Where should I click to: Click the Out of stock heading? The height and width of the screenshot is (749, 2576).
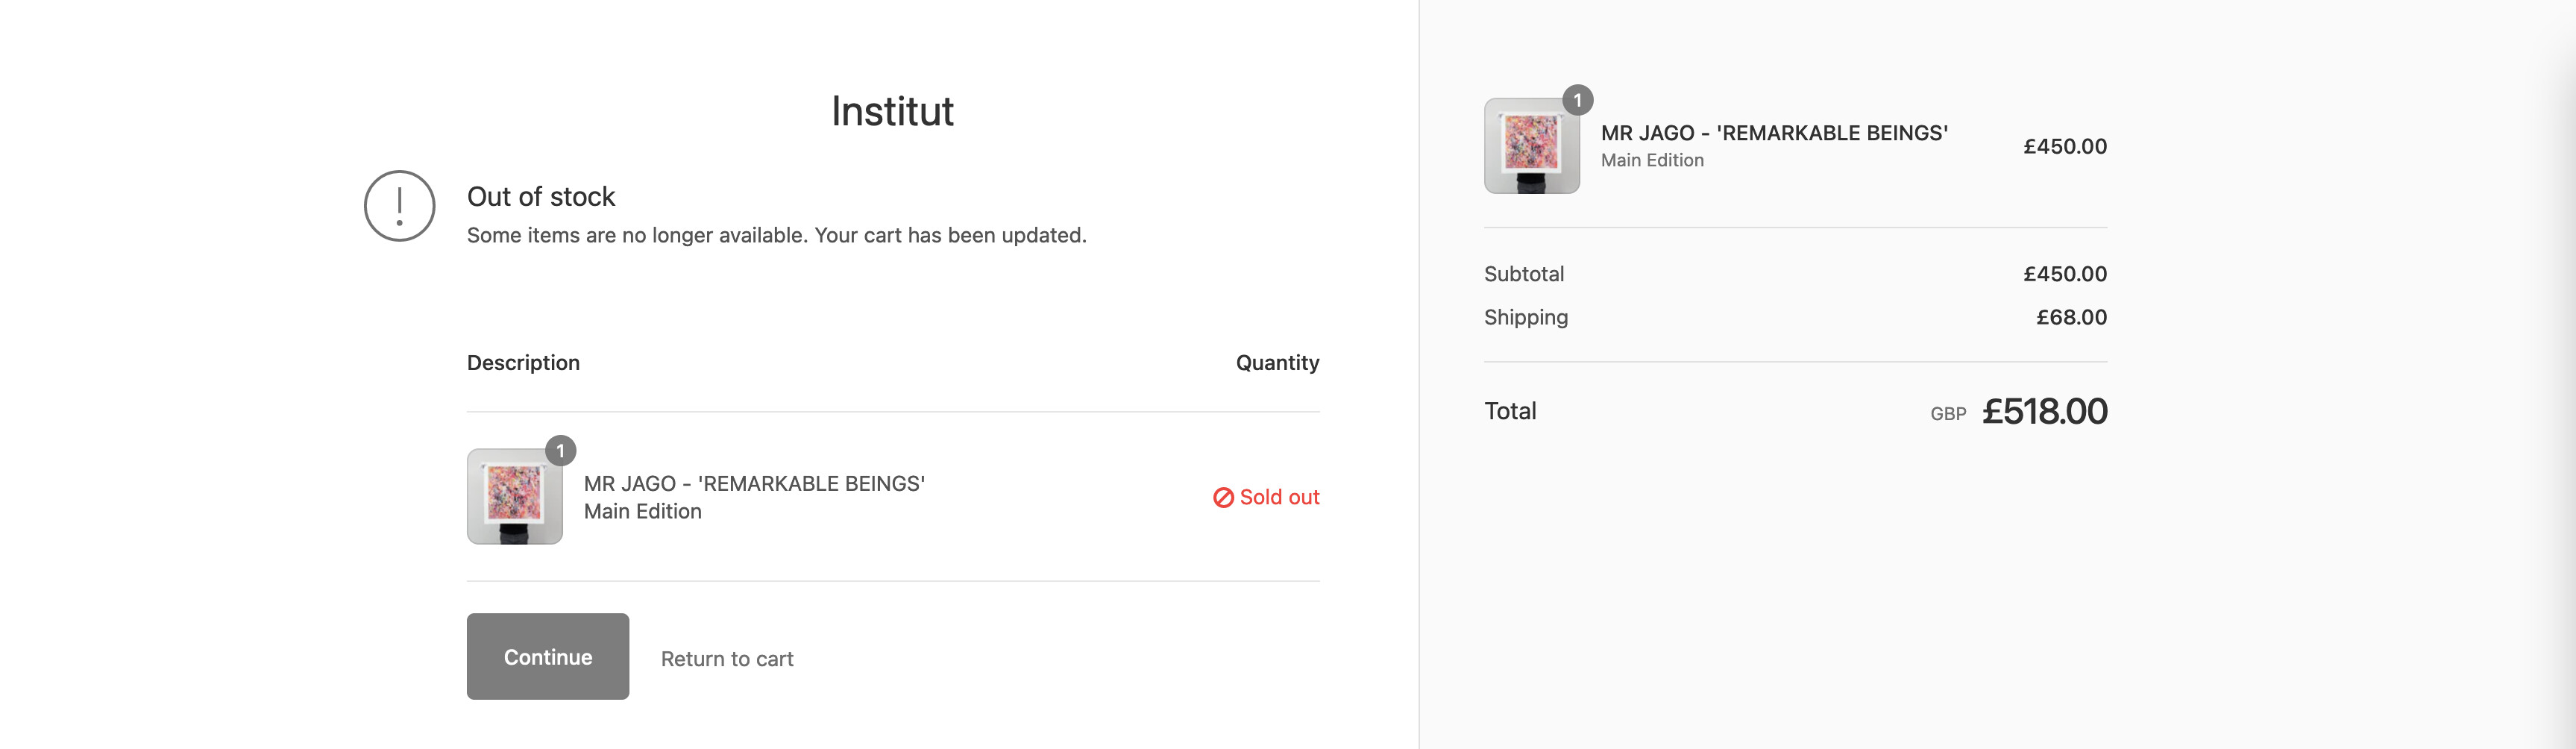click(541, 196)
